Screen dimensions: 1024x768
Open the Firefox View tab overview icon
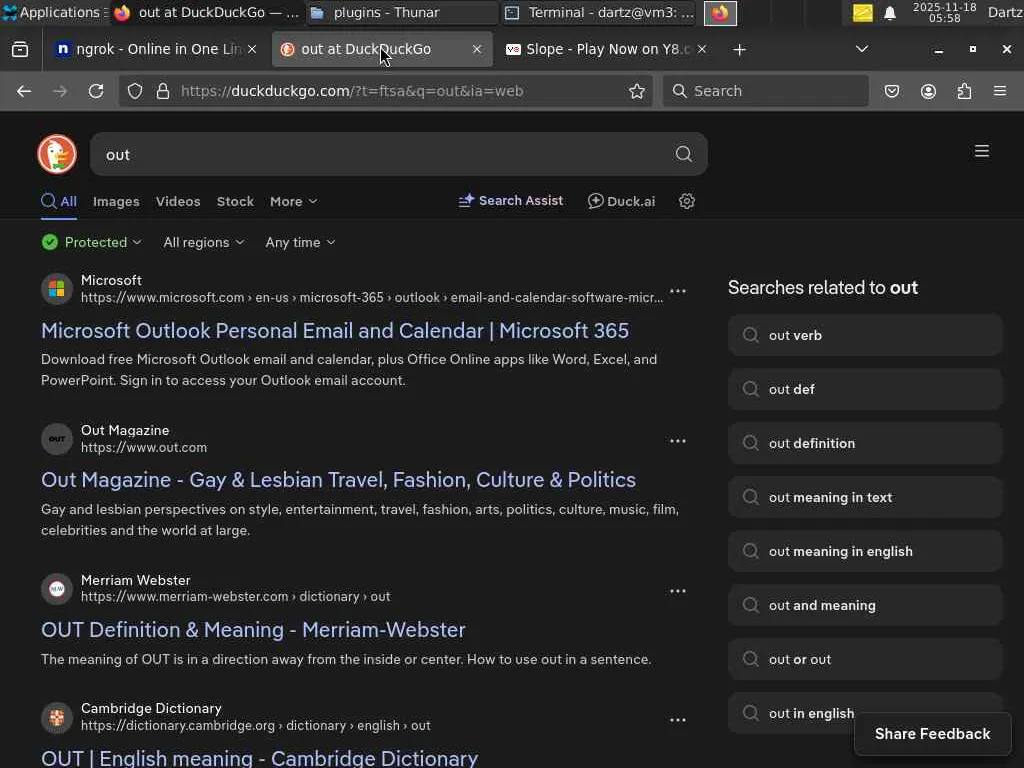click(20, 50)
